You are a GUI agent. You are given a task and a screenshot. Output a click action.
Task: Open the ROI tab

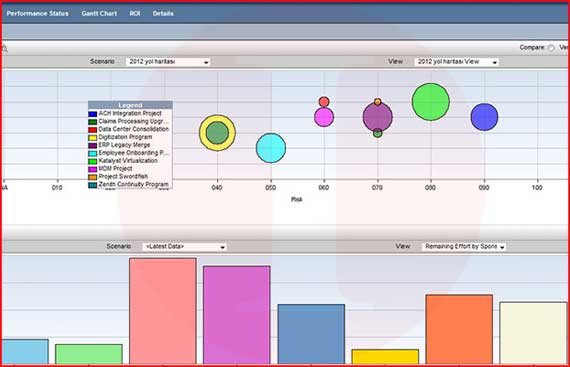[135, 13]
